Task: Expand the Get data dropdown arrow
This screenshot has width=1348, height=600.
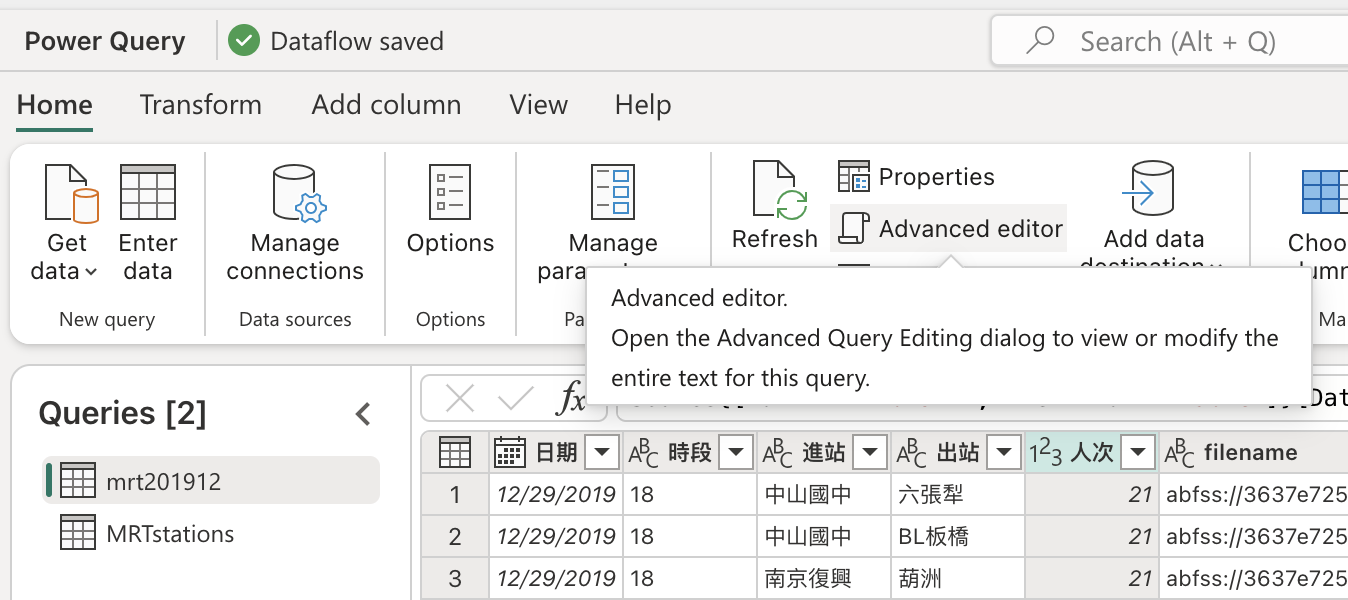Action: (91, 272)
